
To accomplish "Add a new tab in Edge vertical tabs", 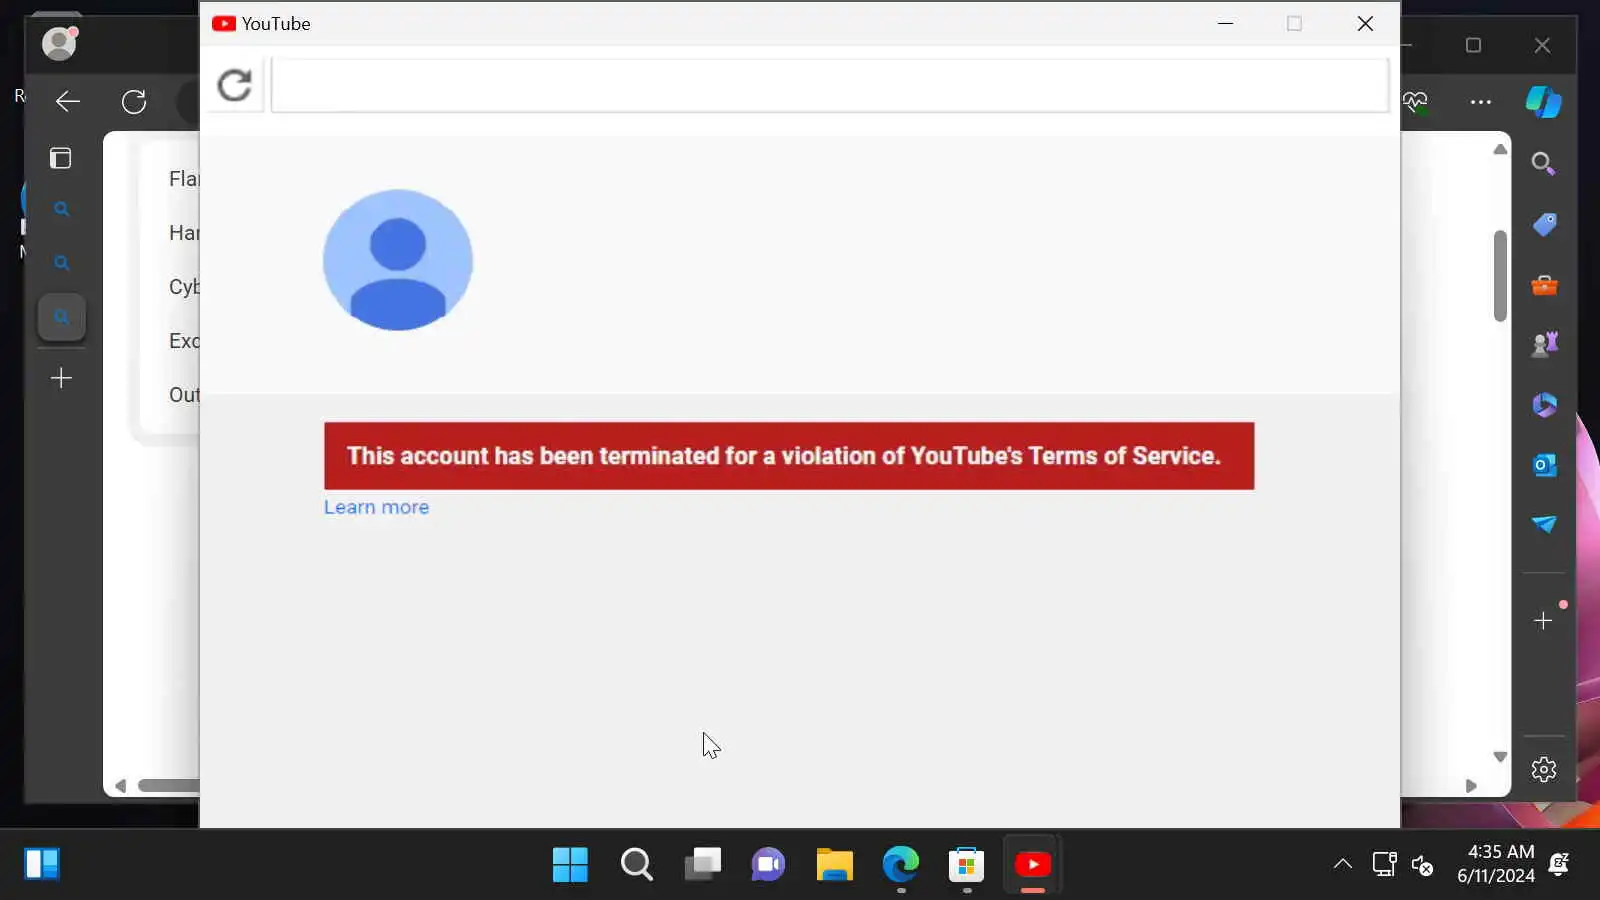I will [61, 378].
